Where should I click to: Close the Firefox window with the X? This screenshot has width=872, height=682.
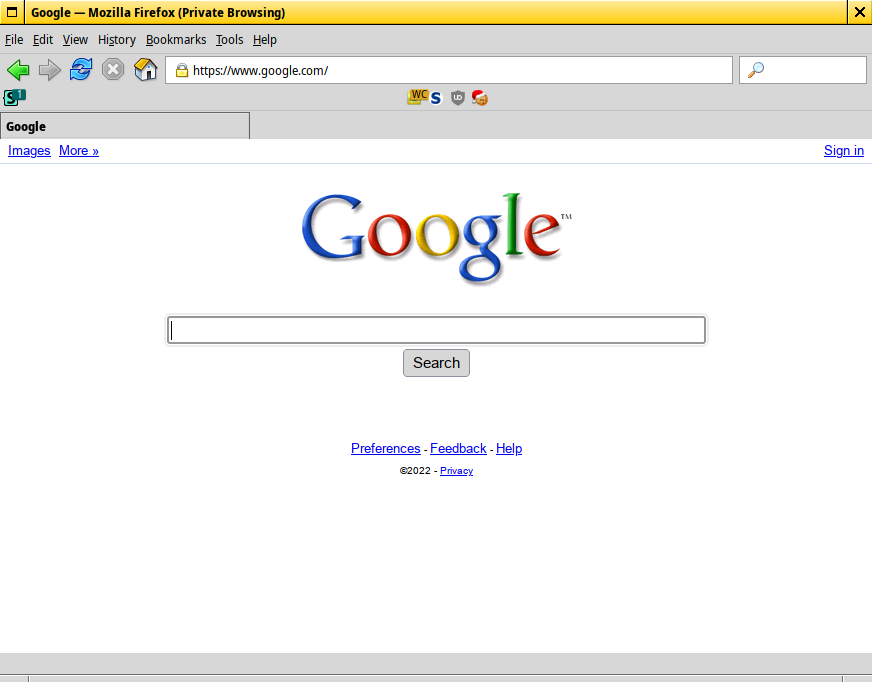point(859,12)
